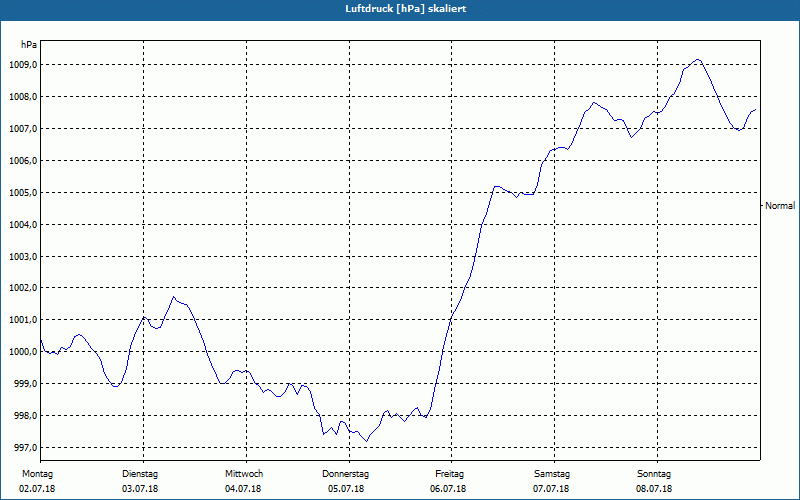The height and width of the screenshot is (500, 800).
Task: Click the date 06.07.18
Action: tap(448, 489)
